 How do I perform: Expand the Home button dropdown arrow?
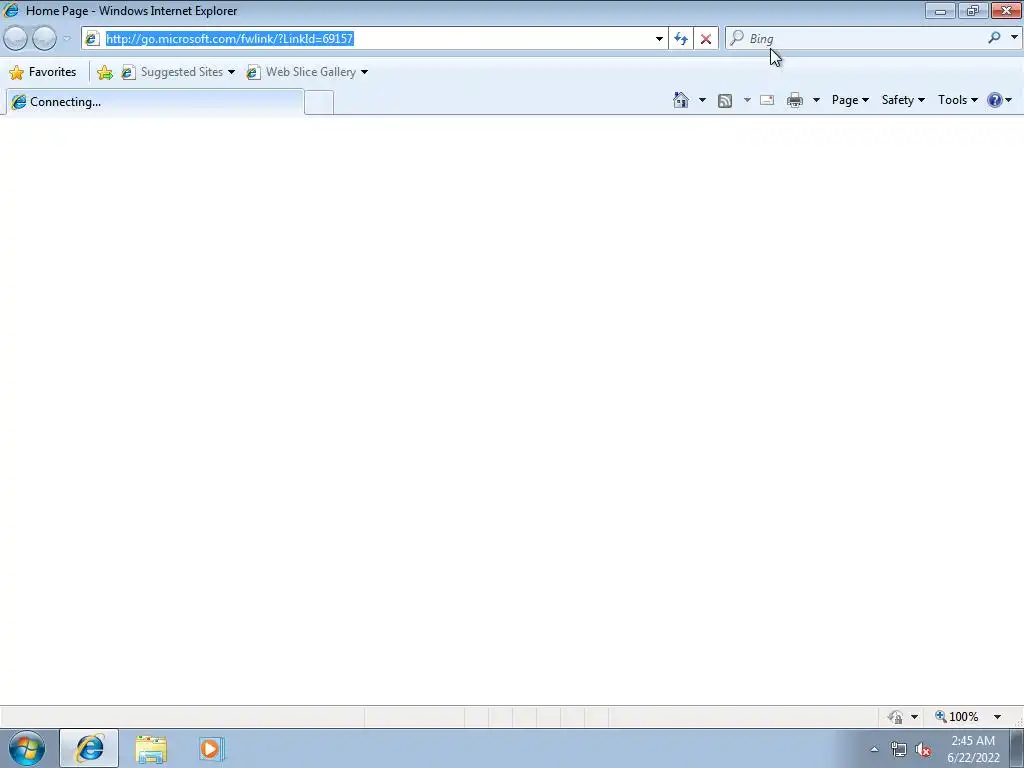pos(702,100)
